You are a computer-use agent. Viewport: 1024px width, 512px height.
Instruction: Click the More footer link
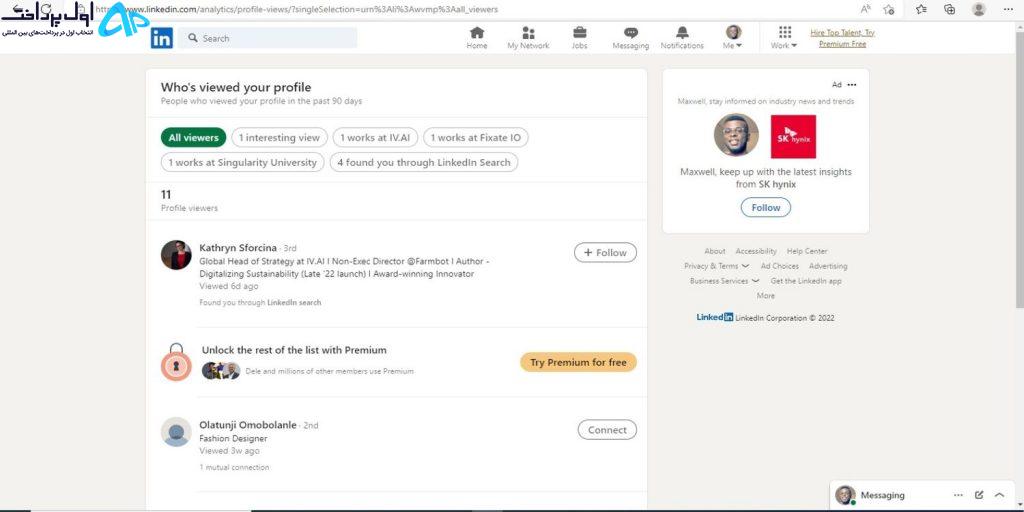[765, 296]
